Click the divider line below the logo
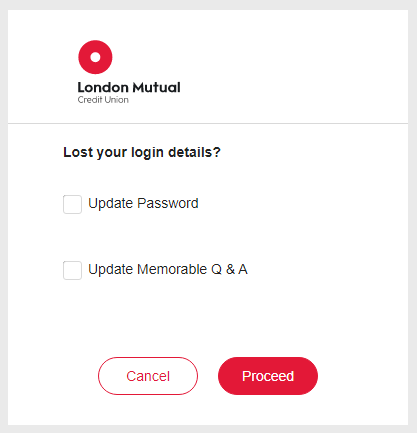The height and width of the screenshot is (433, 417). 208,123
